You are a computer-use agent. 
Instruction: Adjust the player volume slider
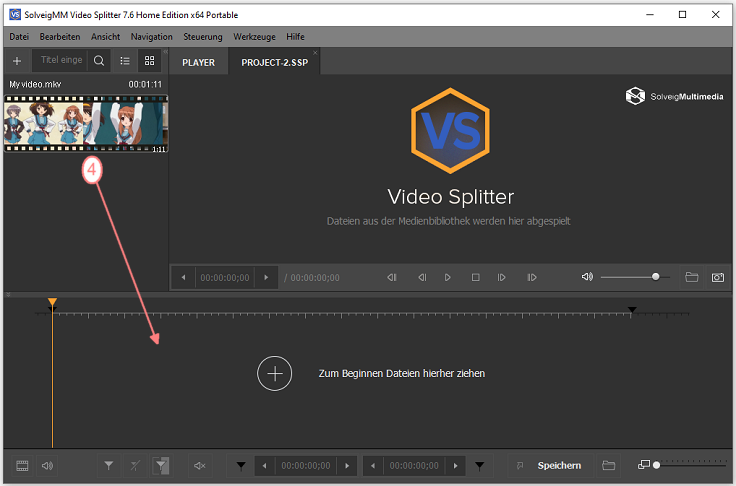[x=636, y=277]
